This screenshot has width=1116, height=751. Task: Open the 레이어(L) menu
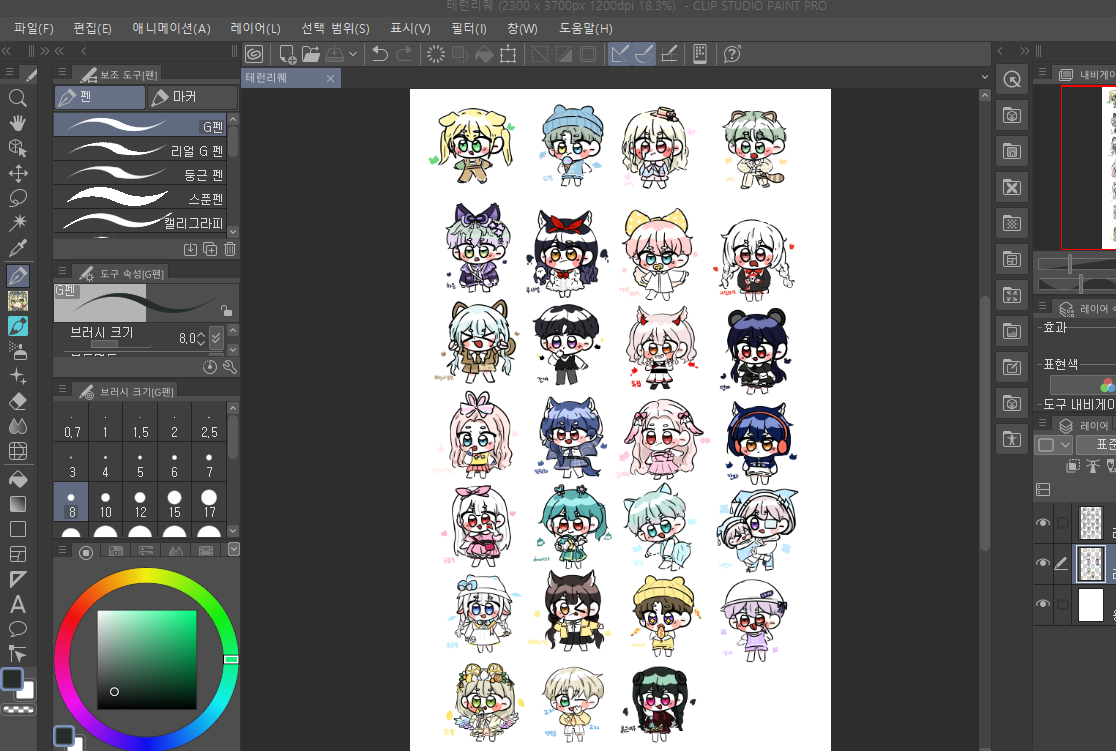point(256,28)
